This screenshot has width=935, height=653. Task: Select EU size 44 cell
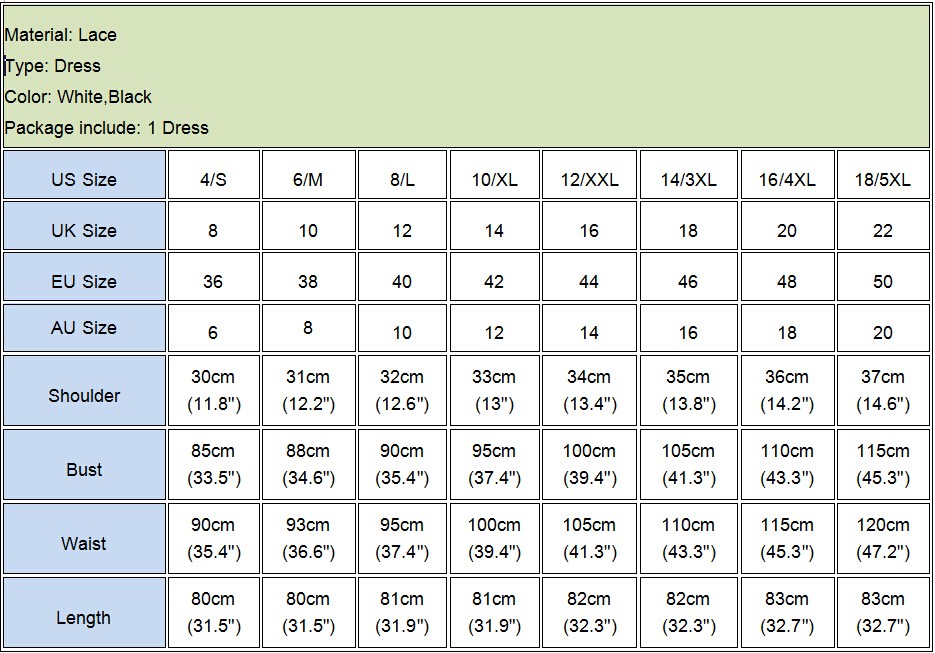589,281
